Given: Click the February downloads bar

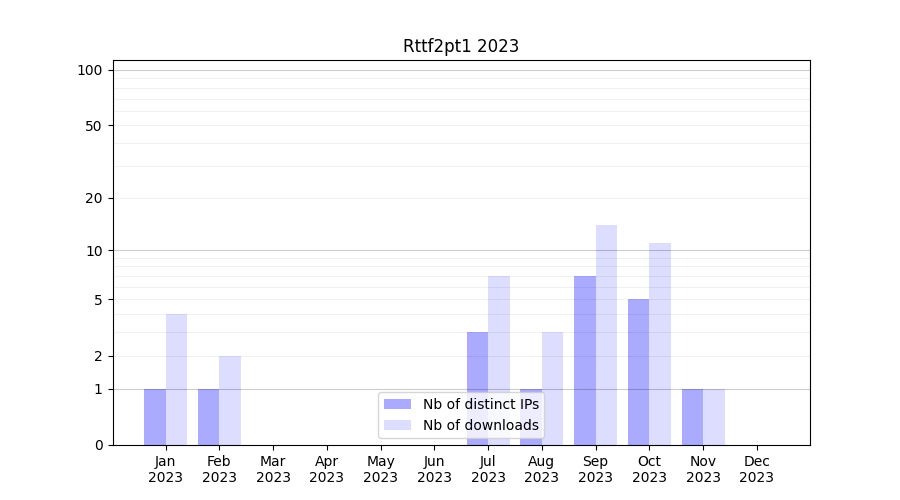Looking at the screenshot, I should tap(230, 400).
